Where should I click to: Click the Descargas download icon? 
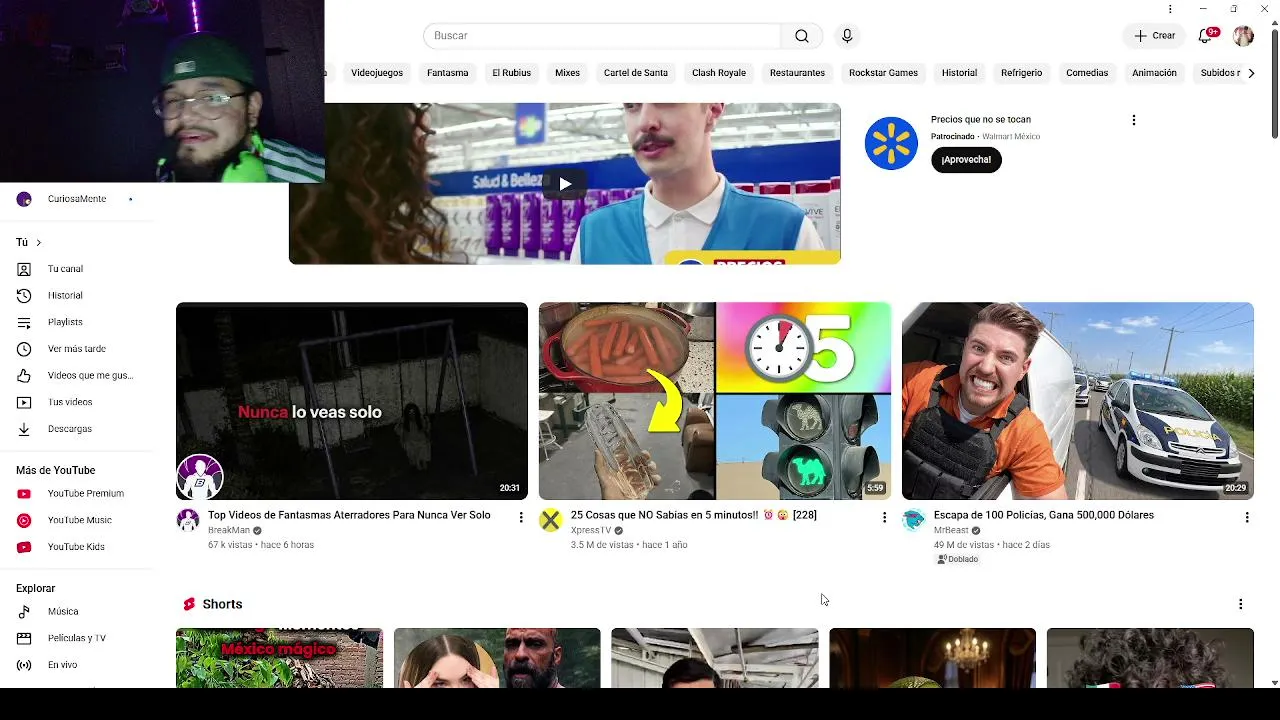click(x=24, y=429)
